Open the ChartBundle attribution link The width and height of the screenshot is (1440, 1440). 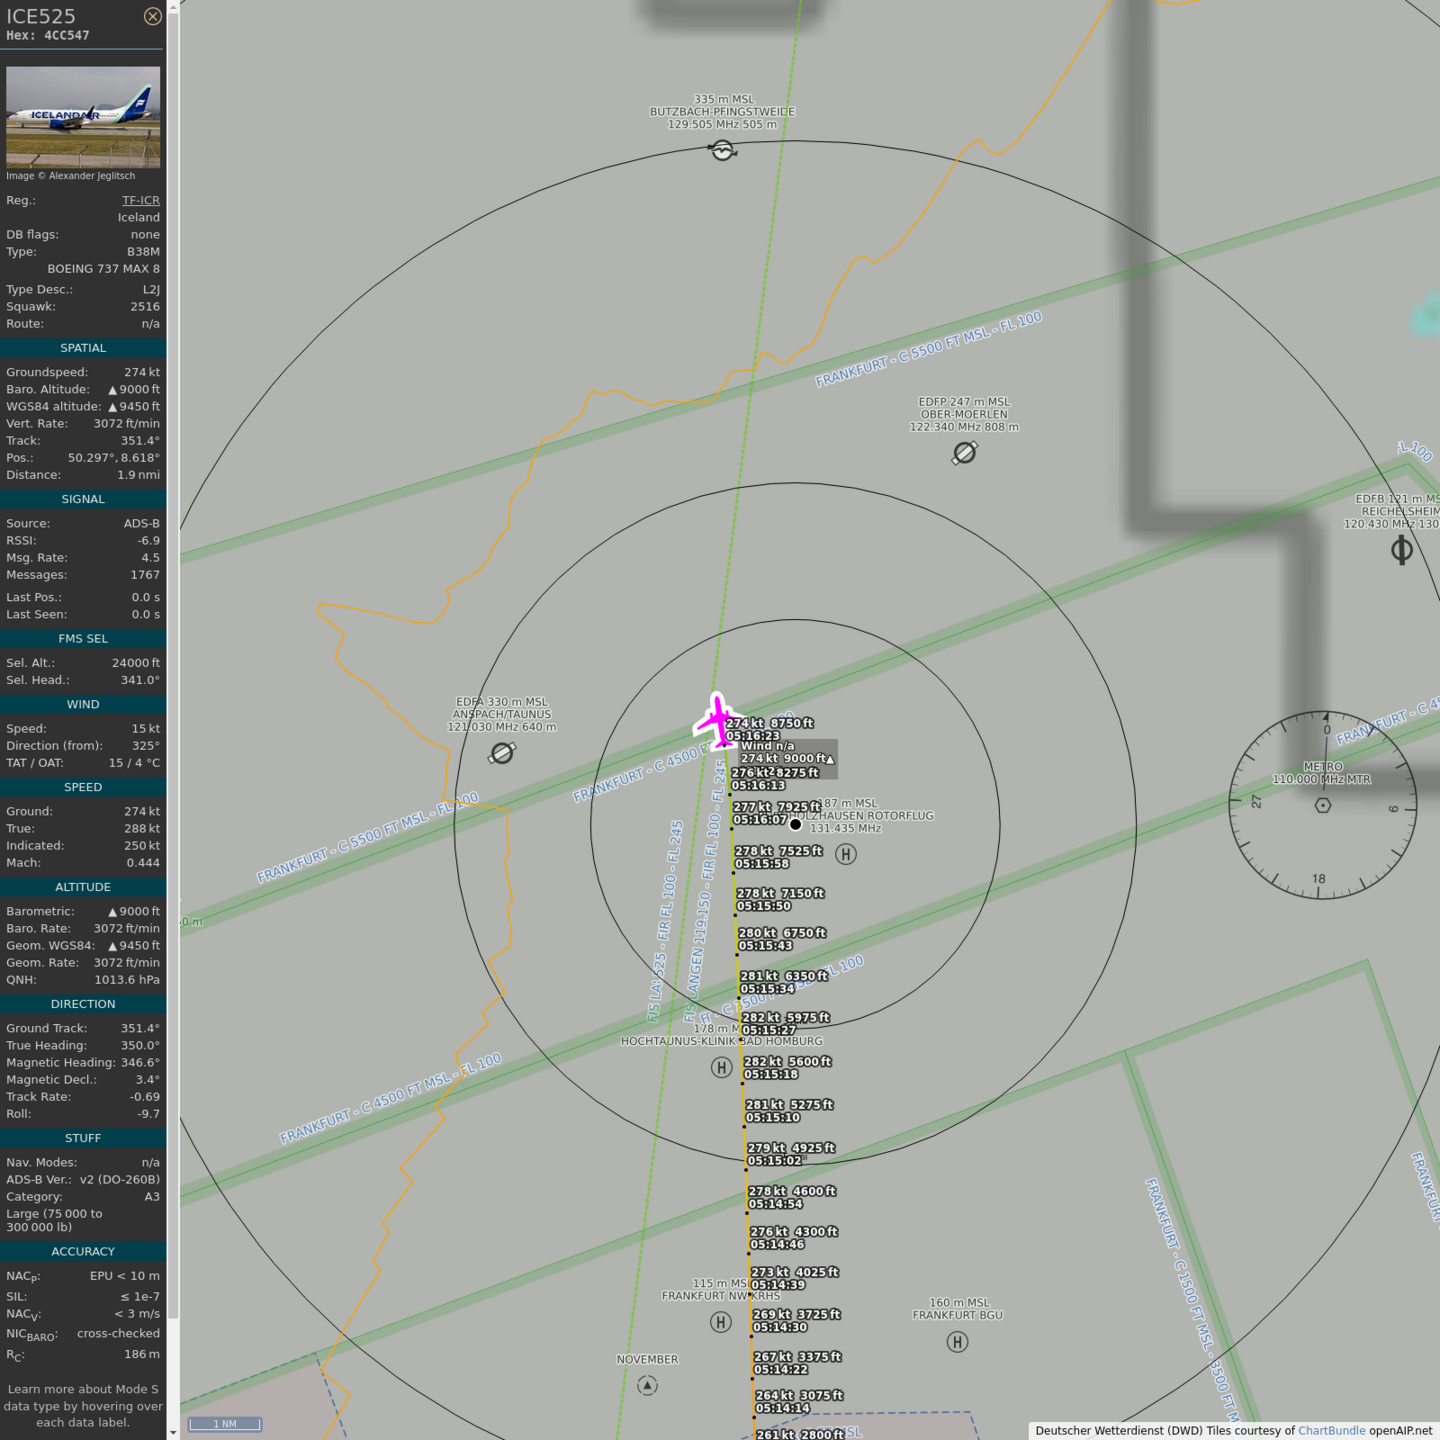point(1331,1431)
